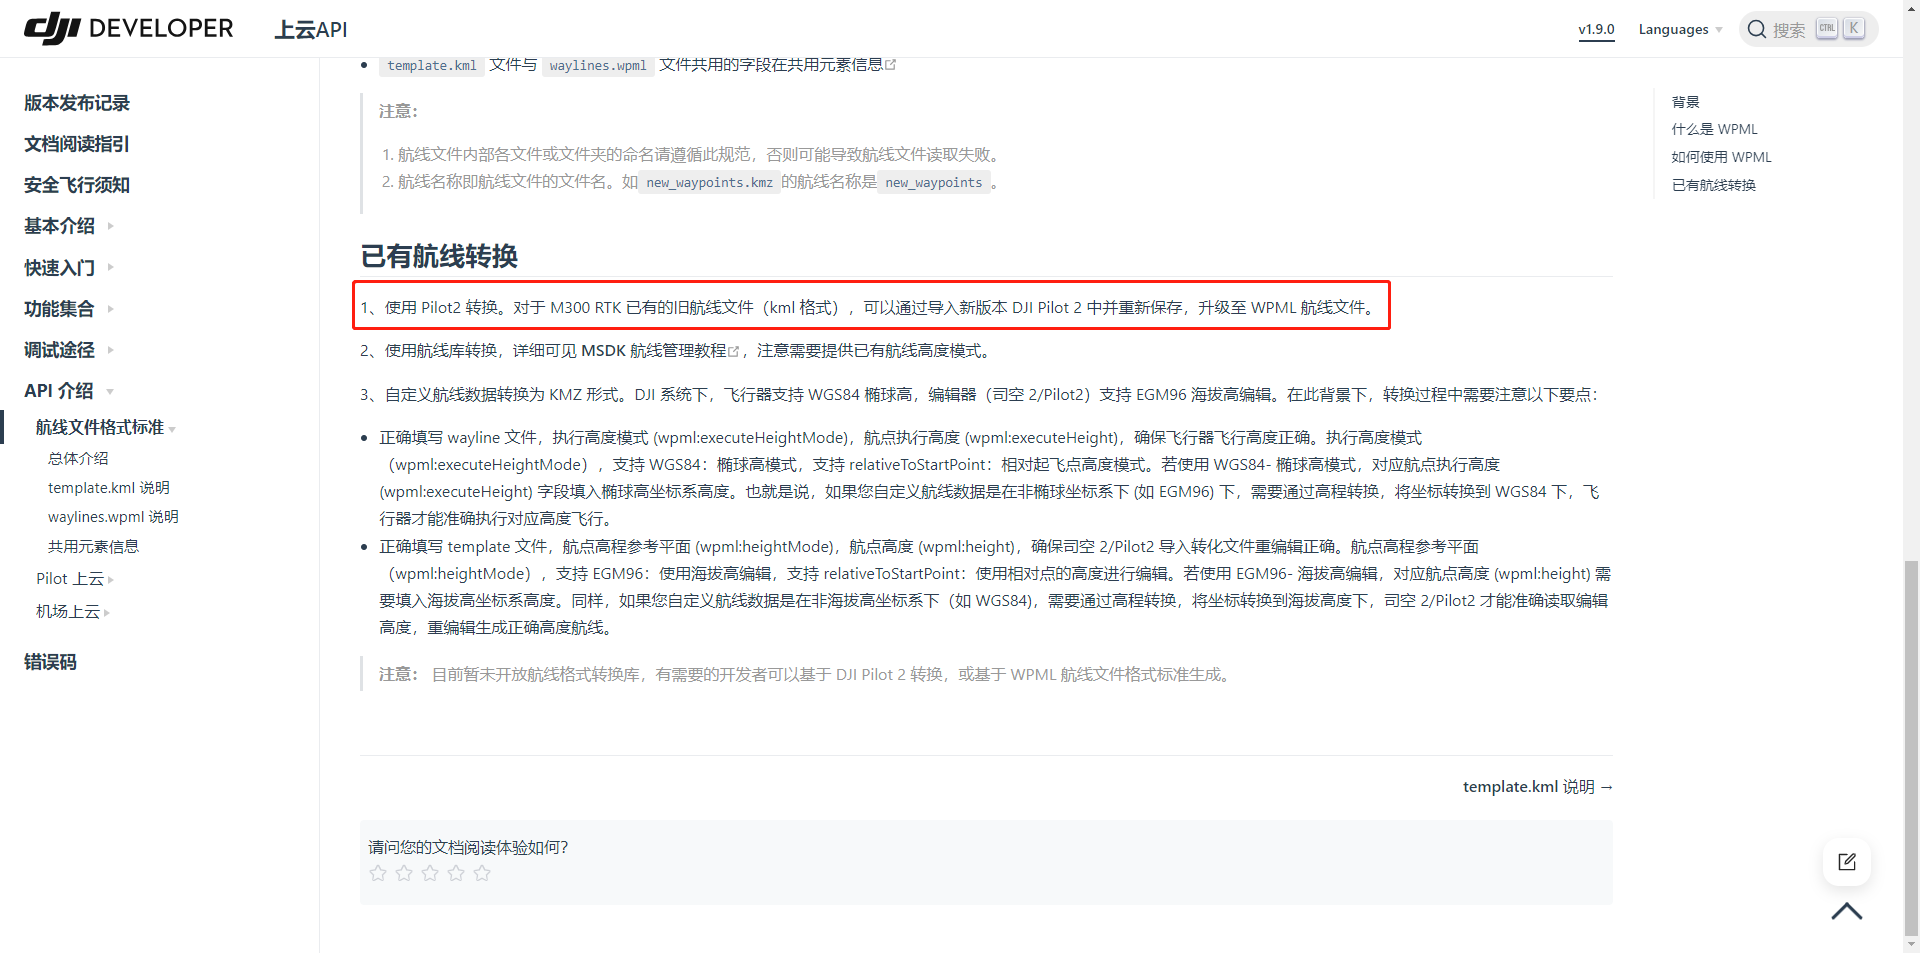Expand Pilot 上云 in sidebar
Screen dimensions: 1920x953
click(x=75, y=578)
